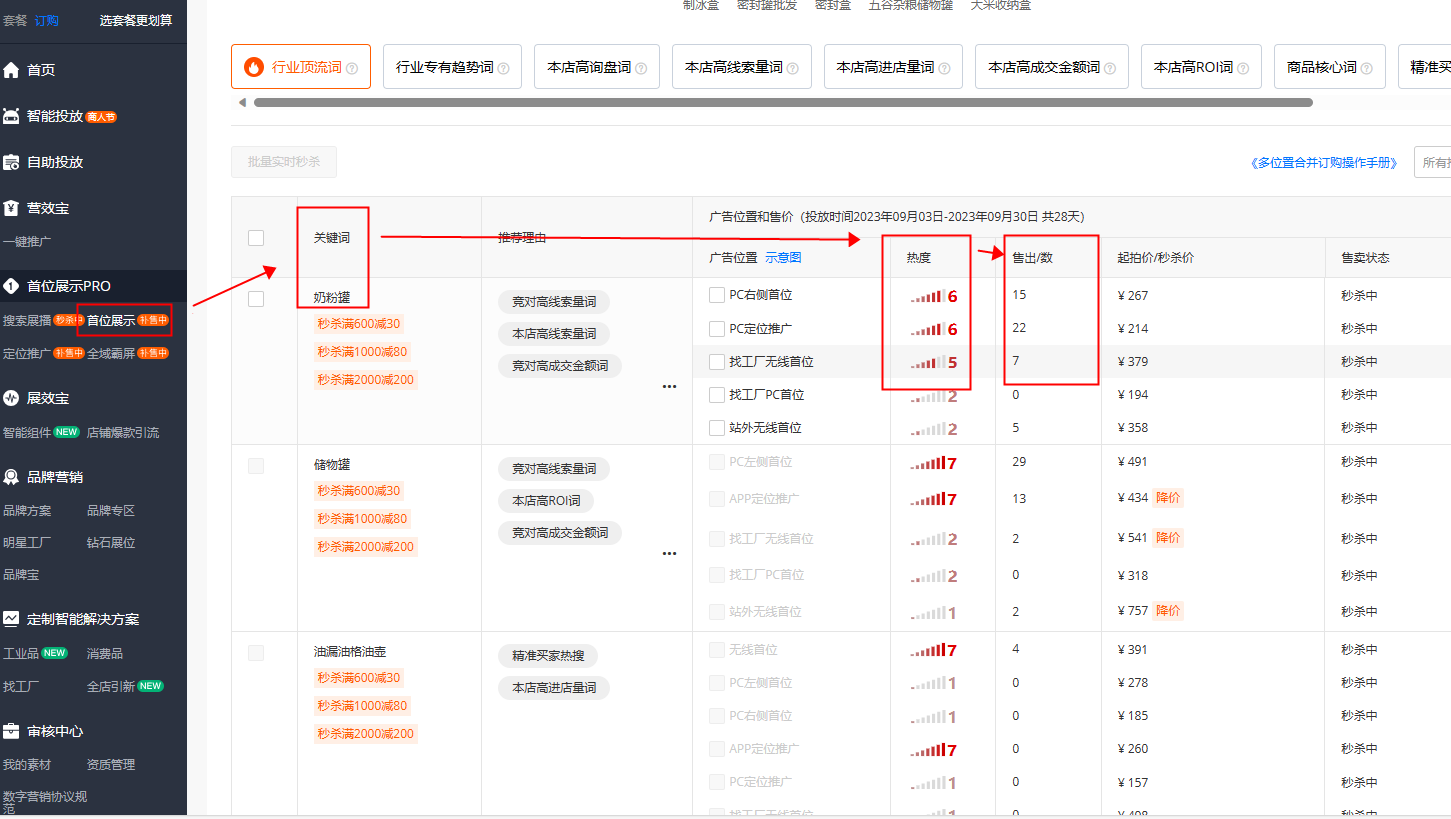The image size is (1451, 819).
Task: Click the number-one icon beside 首位展示PRO
Action: pos(12,286)
